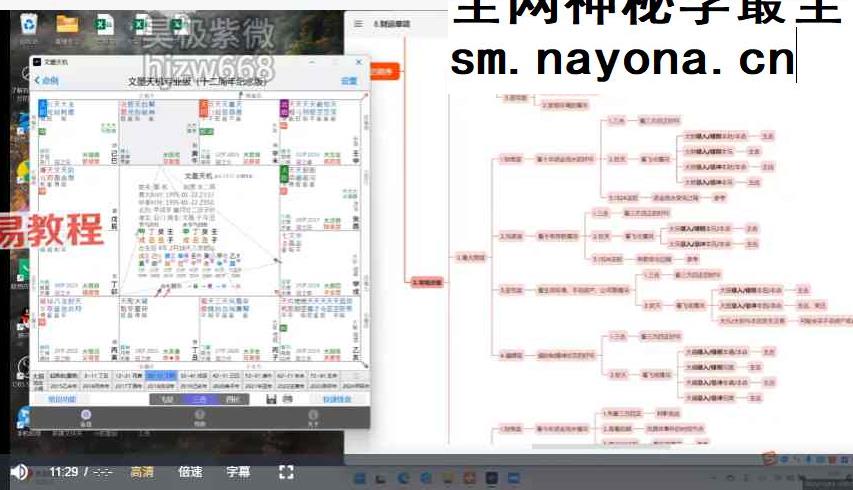Image resolution: width=853 pixels, height=490 pixels.
Task: Click the Windows Start button on the taskbar
Action: pos(360,479)
